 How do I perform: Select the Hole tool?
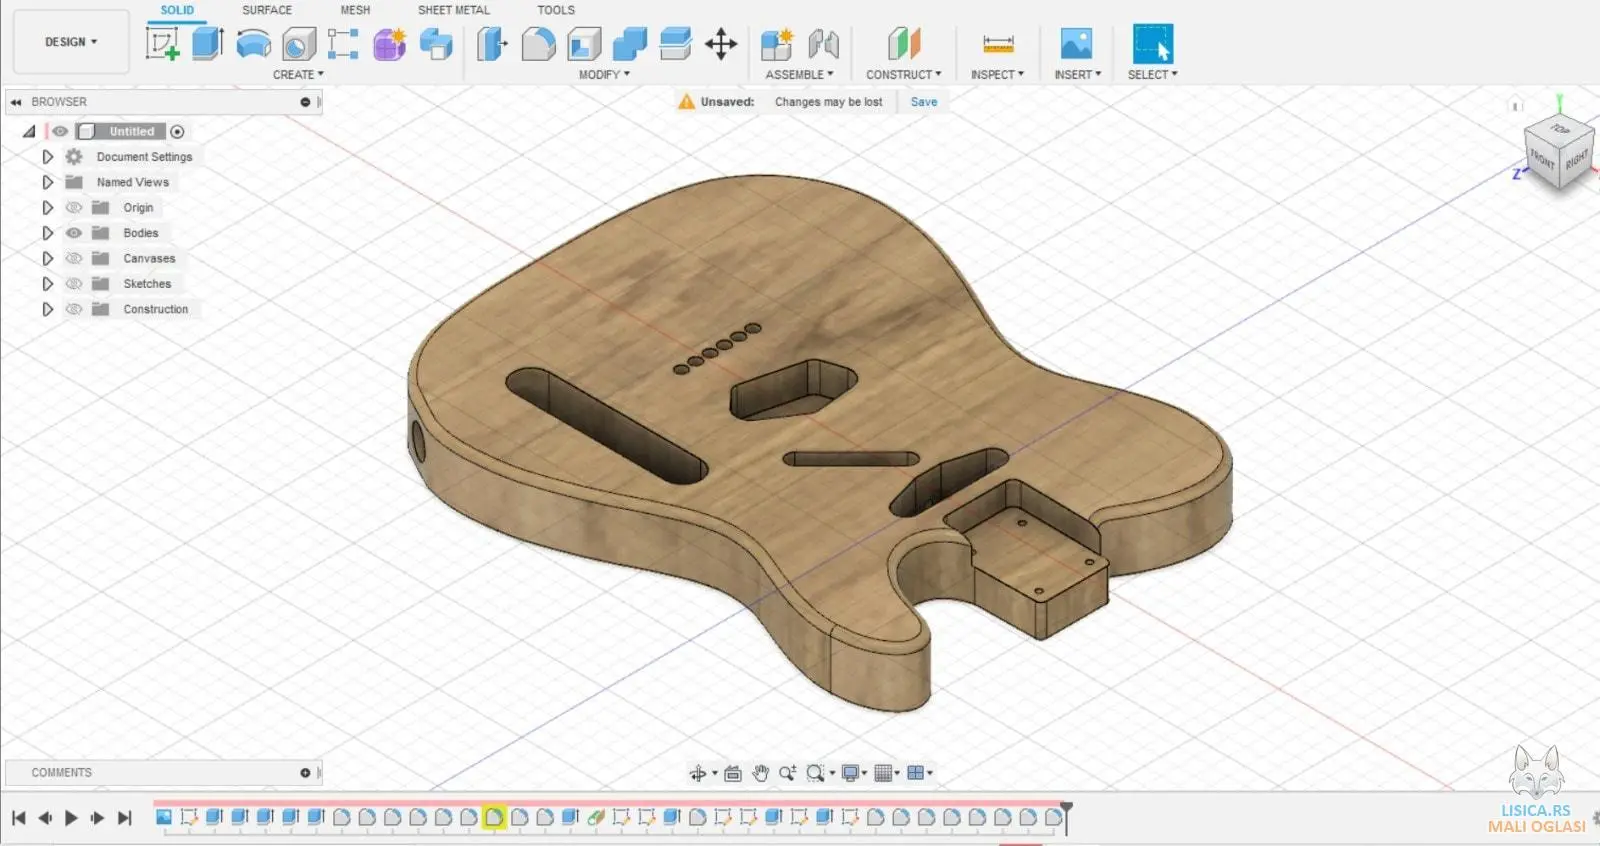298,44
